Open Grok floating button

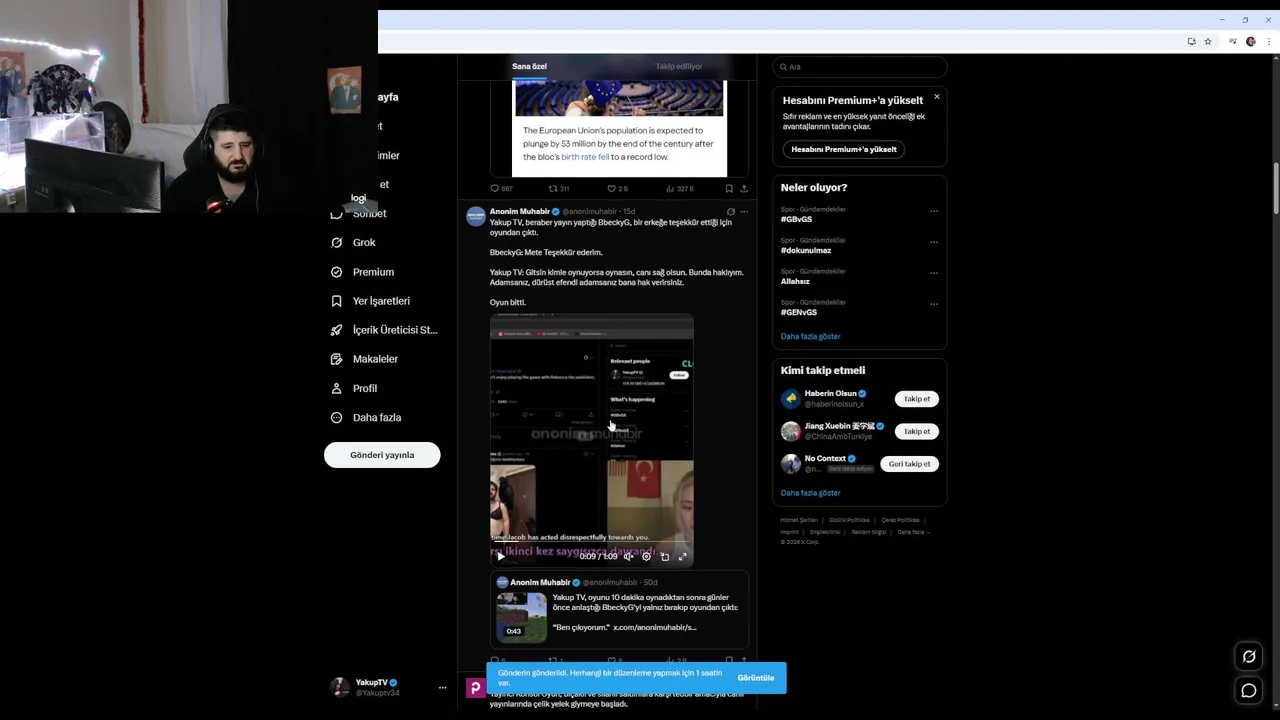coord(1249,657)
